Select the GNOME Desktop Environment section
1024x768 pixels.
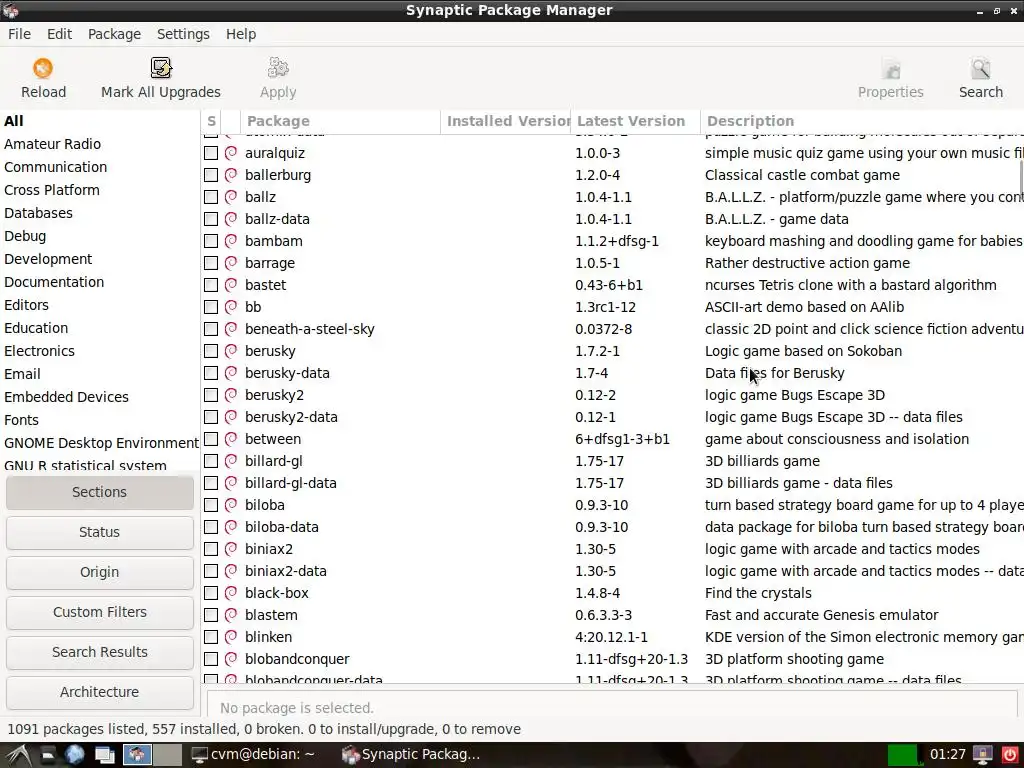pos(101,443)
